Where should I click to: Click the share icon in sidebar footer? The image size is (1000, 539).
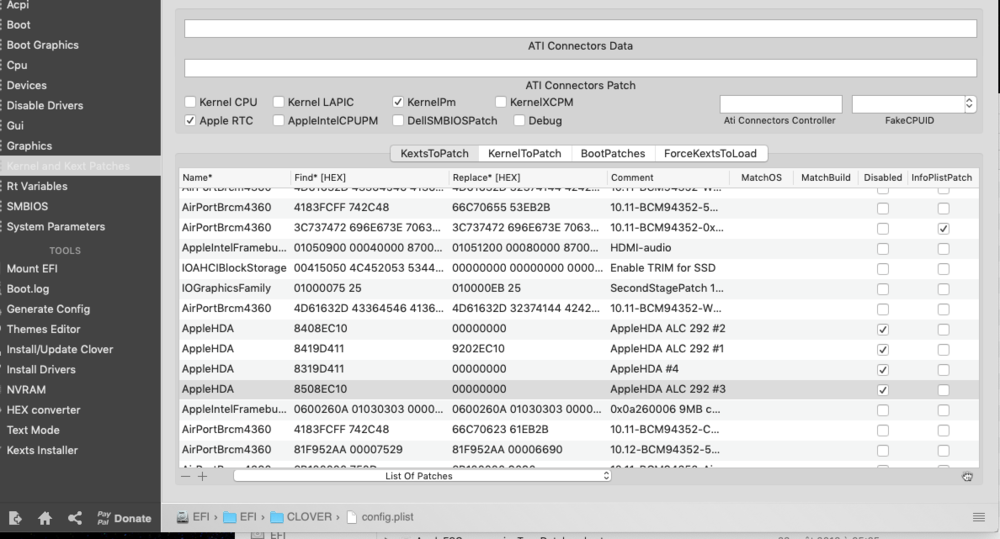coord(75,518)
